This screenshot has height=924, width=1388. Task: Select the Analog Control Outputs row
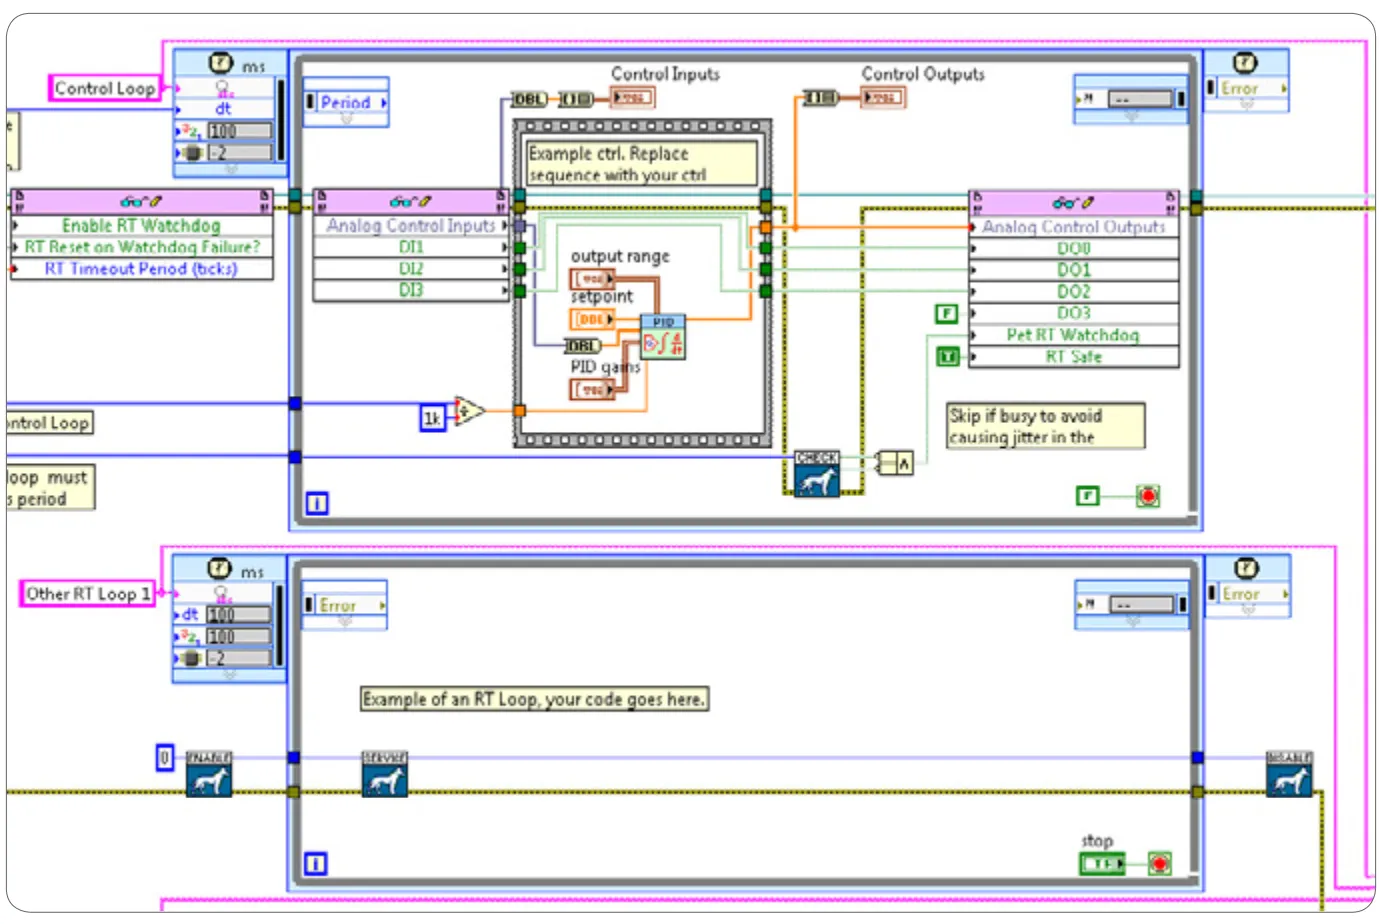[x=1074, y=226]
